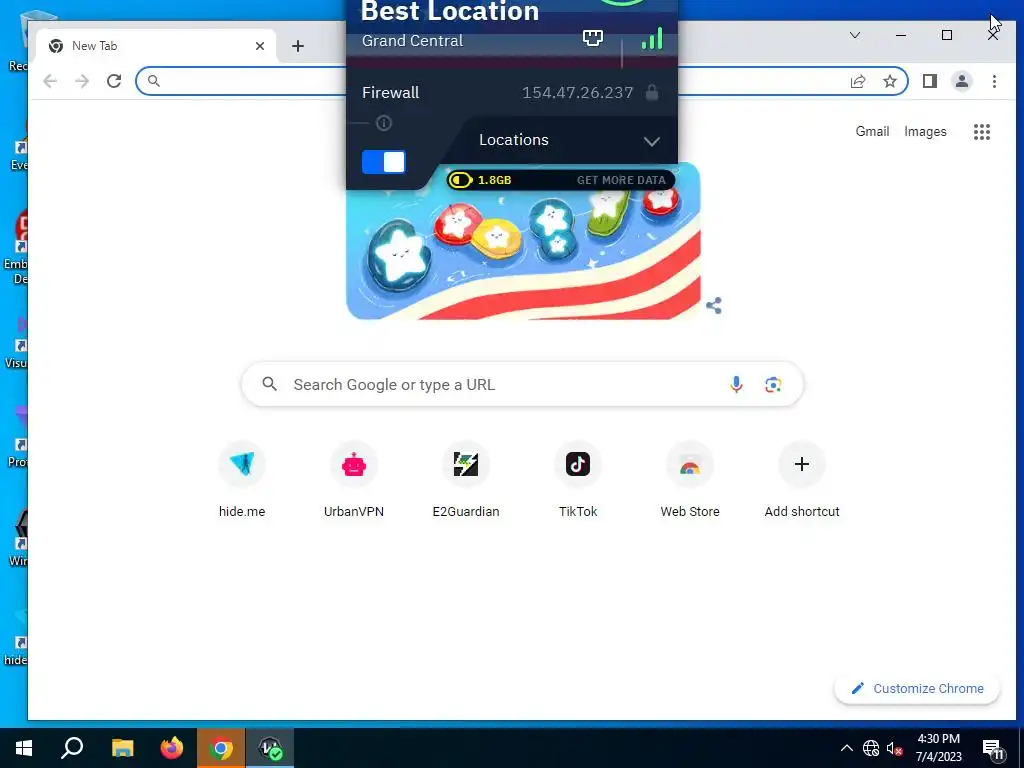Go forward in Chrome history

tap(82, 81)
